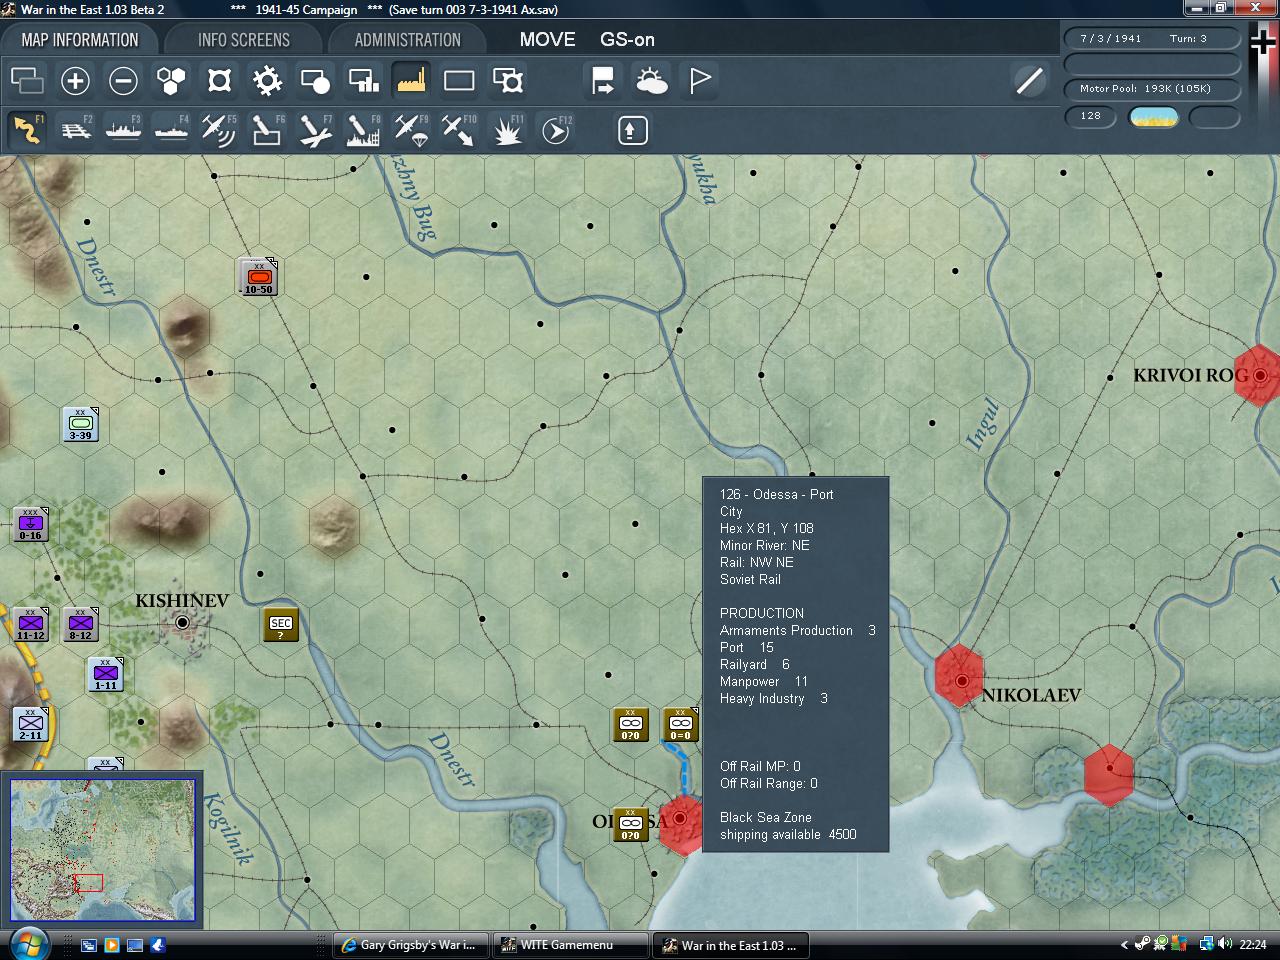
Task: Select Bomb City mode (F8)
Action: [363, 130]
